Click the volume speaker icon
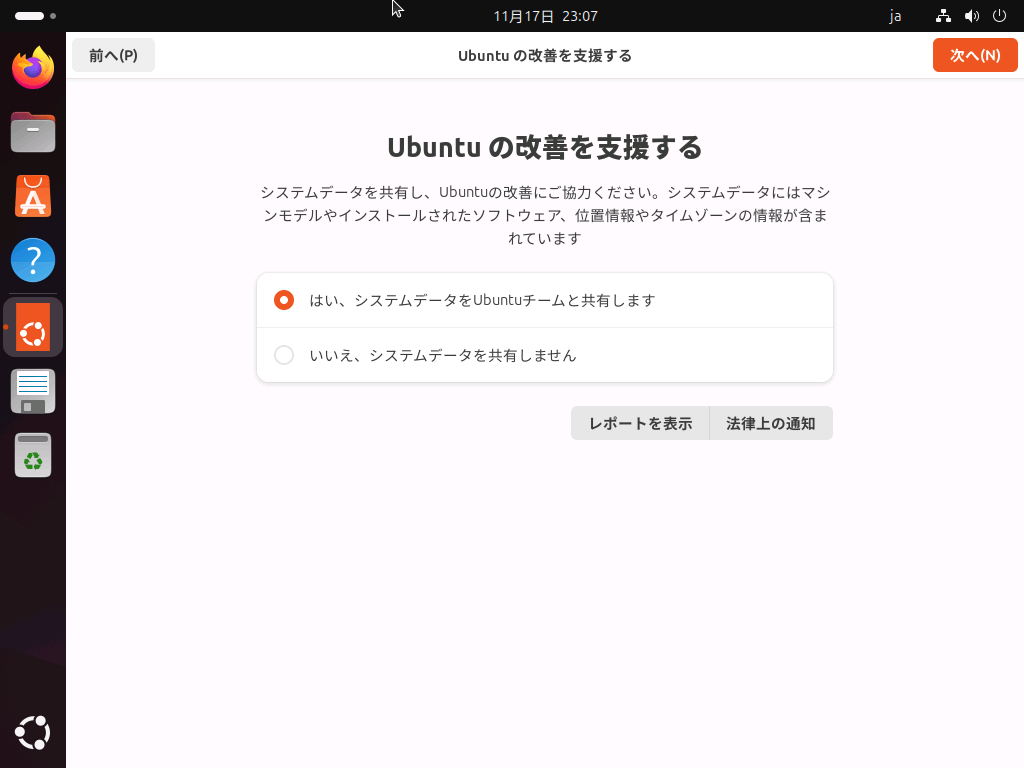1024x768 pixels. tap(972, 16)
